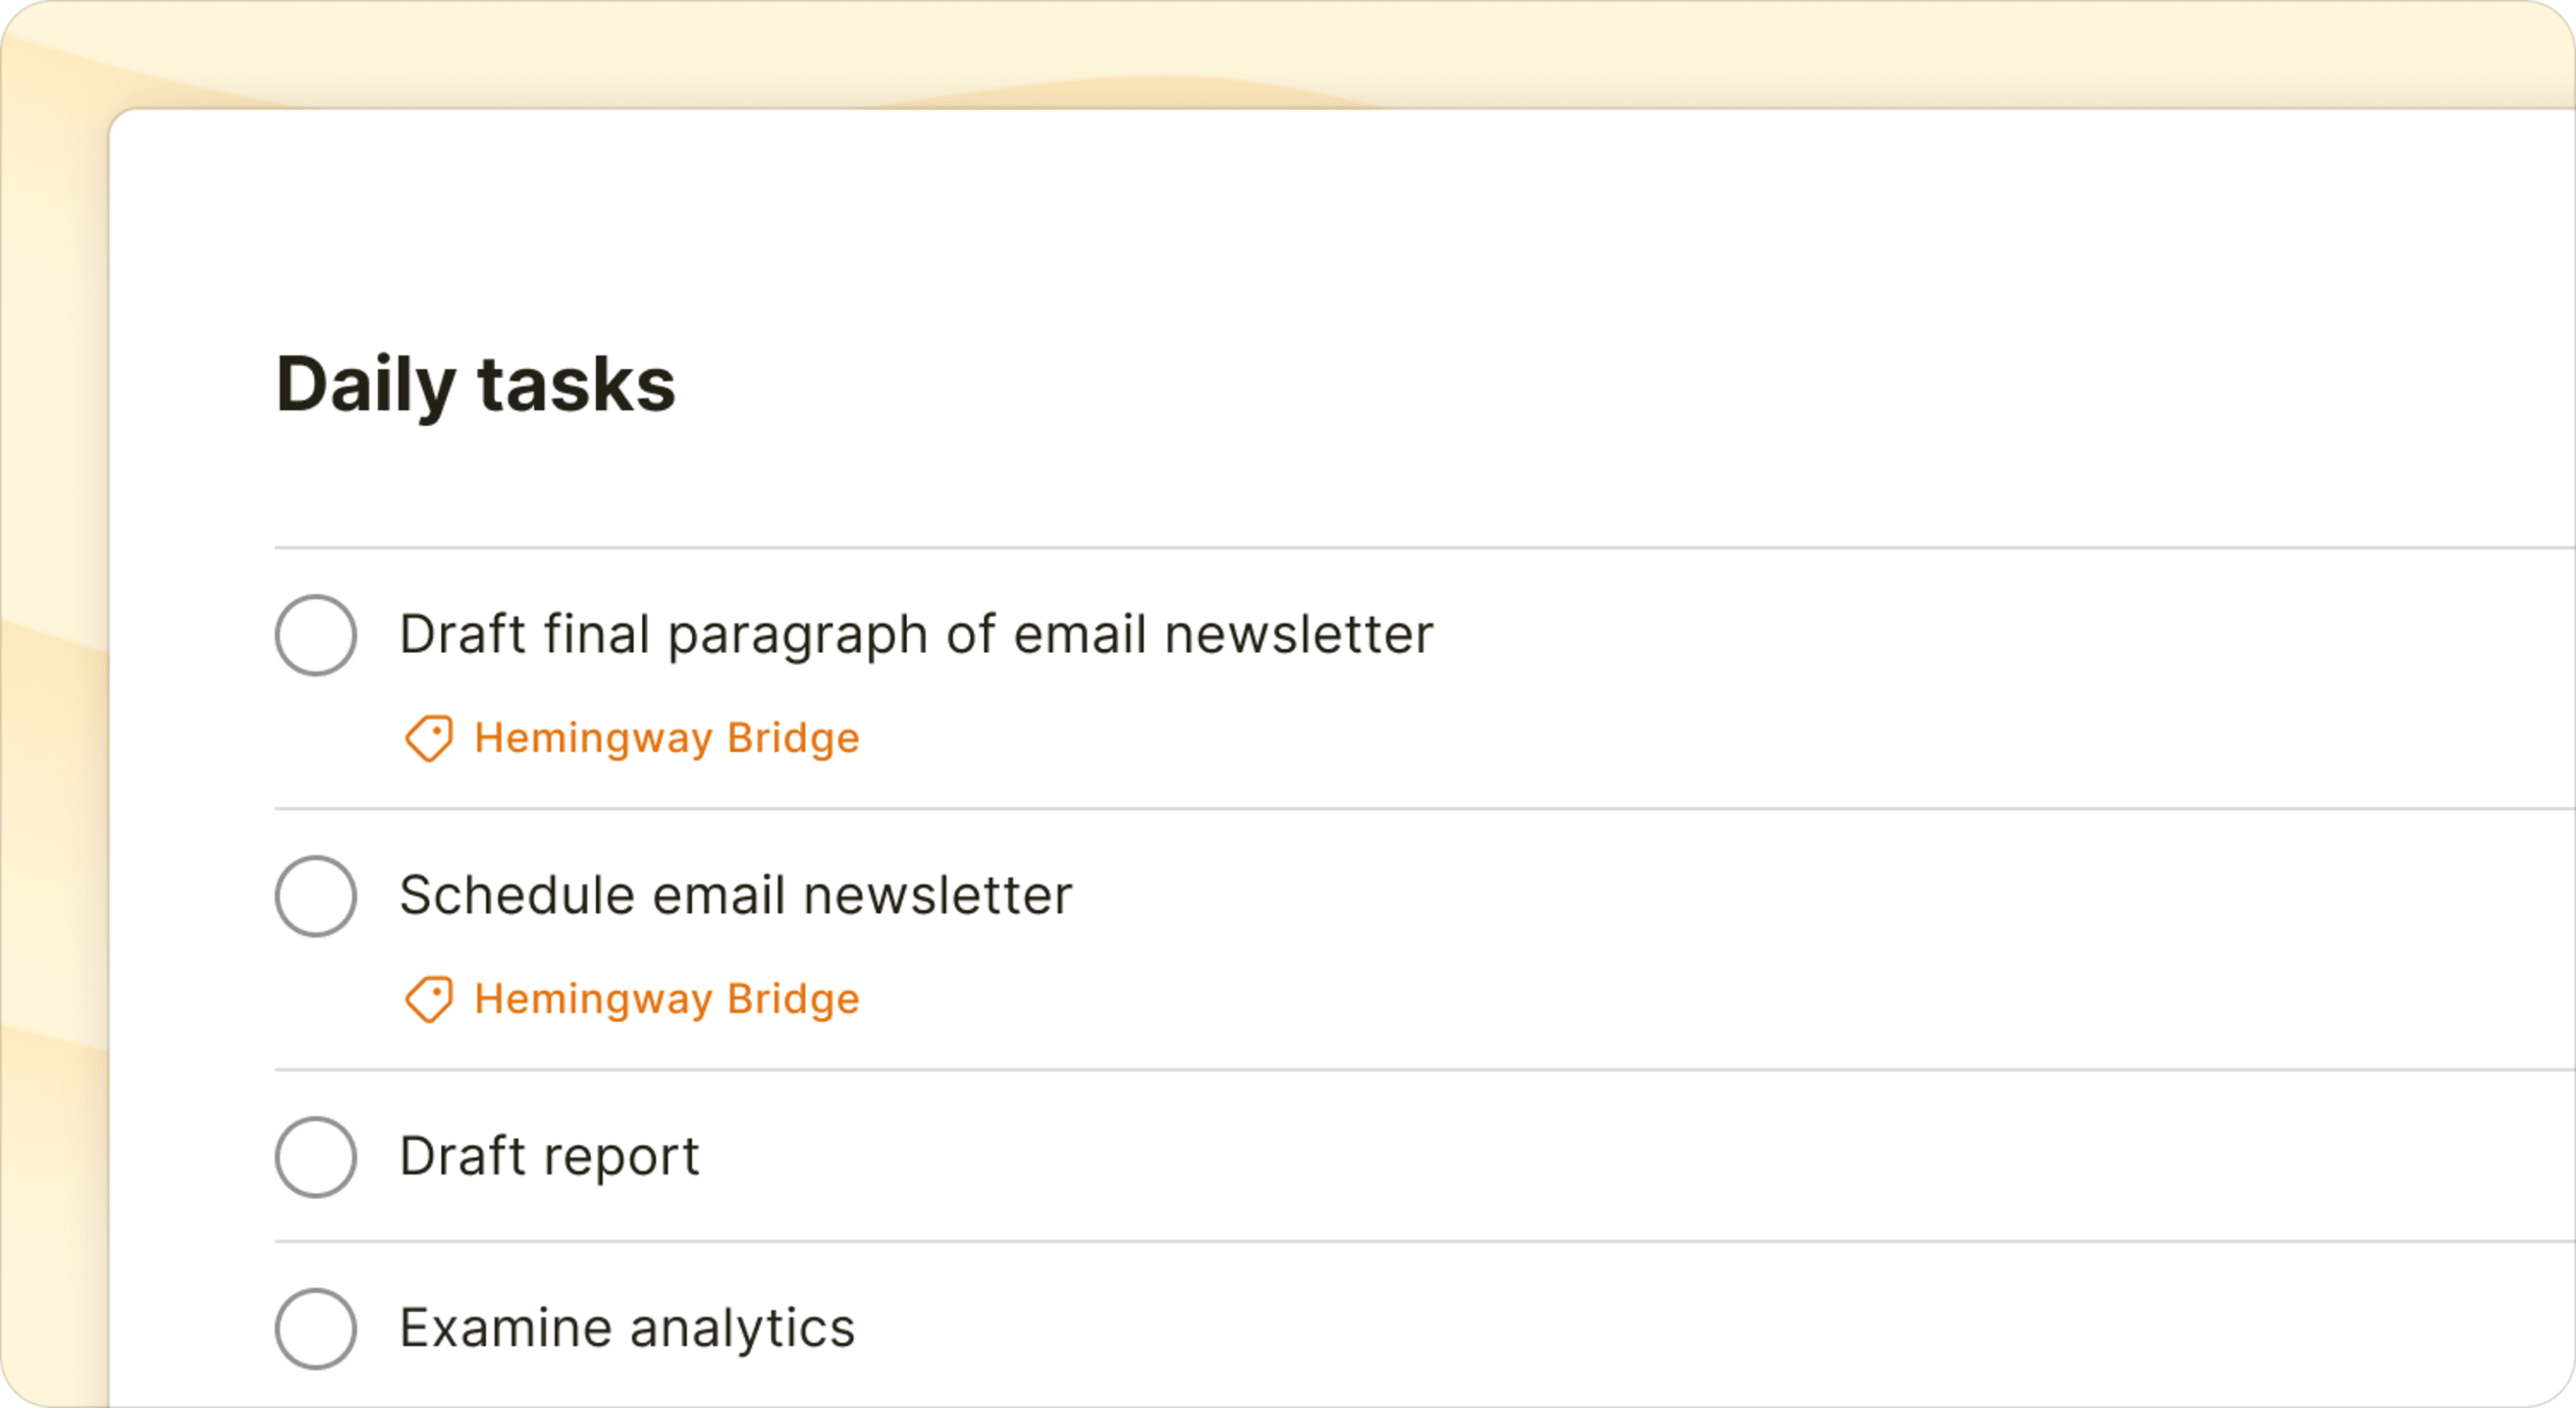Image resolution: width=2576 pixels, height=1408 pixels.
Task: Open the 'Examine analytics' task details
Action: pyautogui.click(x=627, y=1329)
